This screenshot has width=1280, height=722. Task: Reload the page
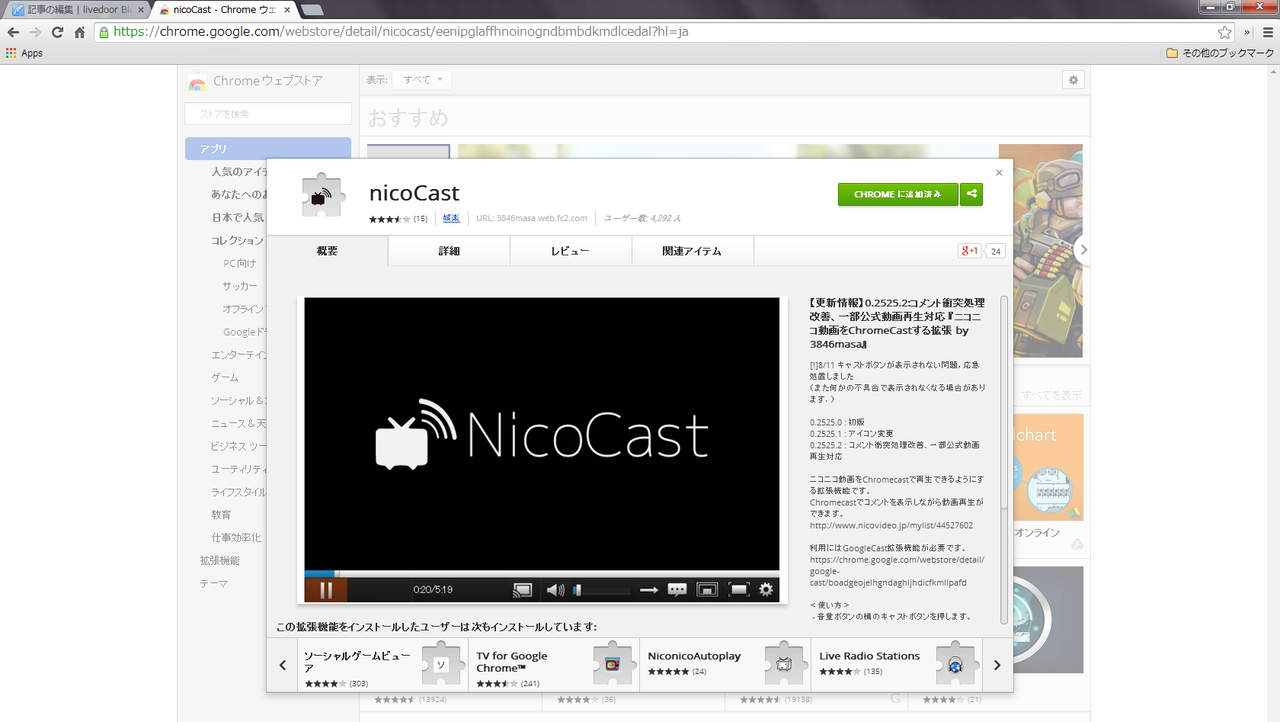pyautogui.click(x=57, y=32)
